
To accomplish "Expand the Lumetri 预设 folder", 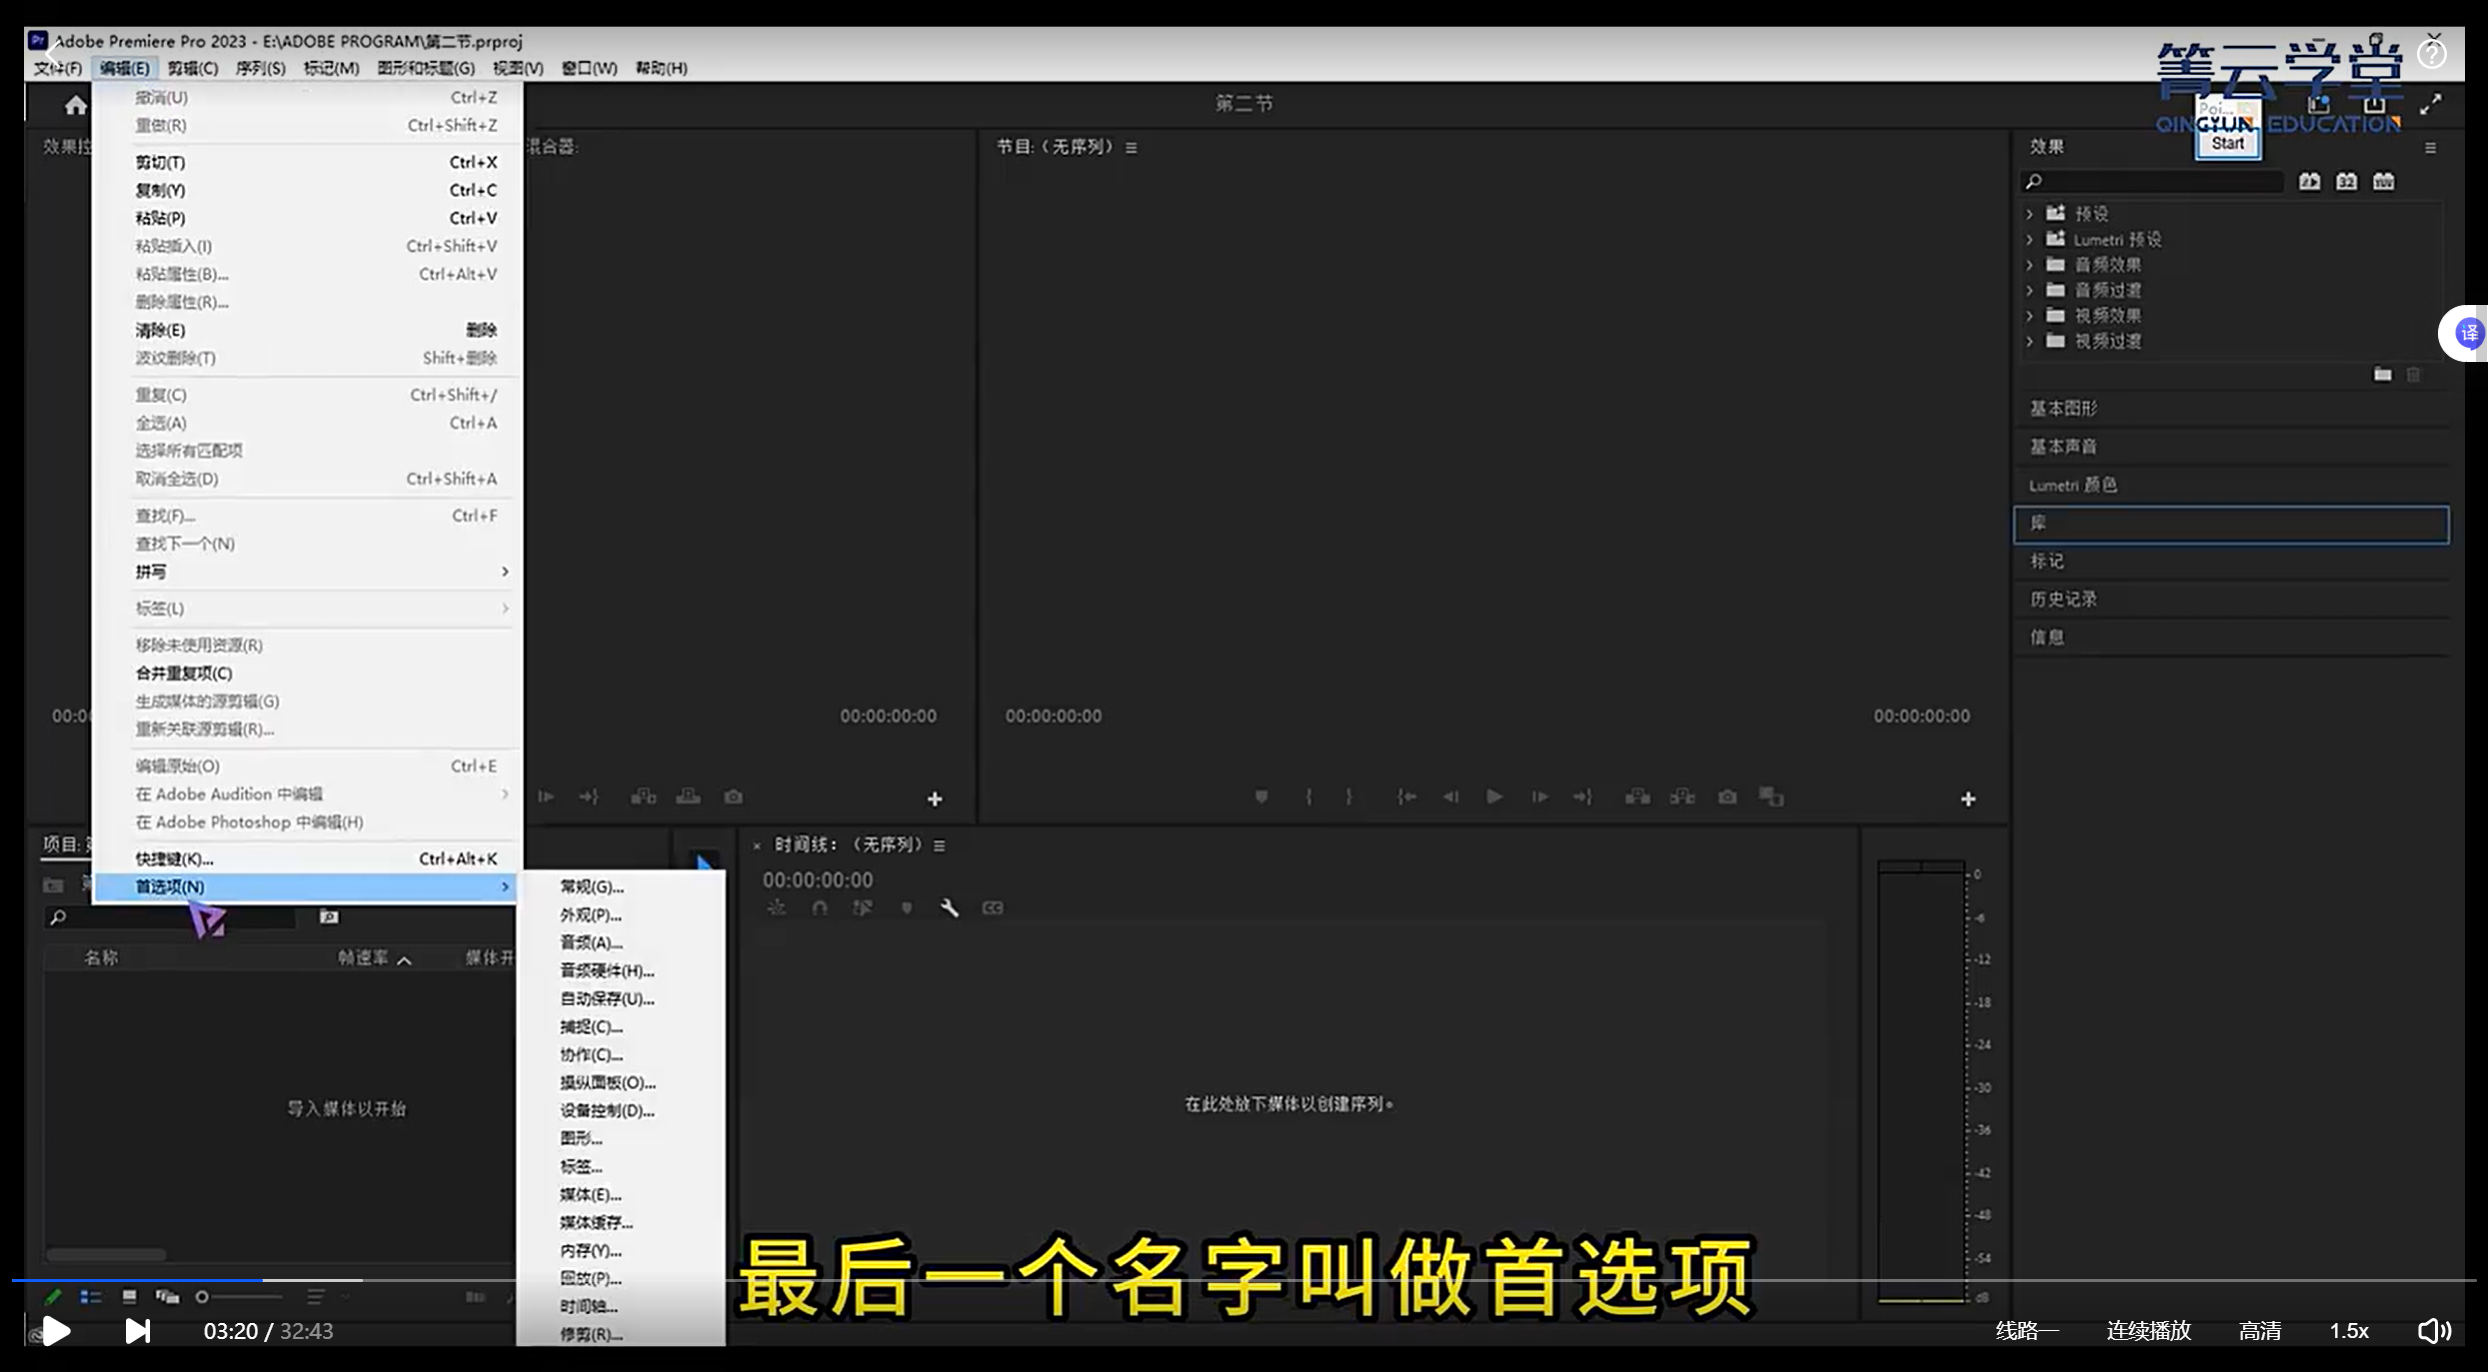I will 2030,239.
